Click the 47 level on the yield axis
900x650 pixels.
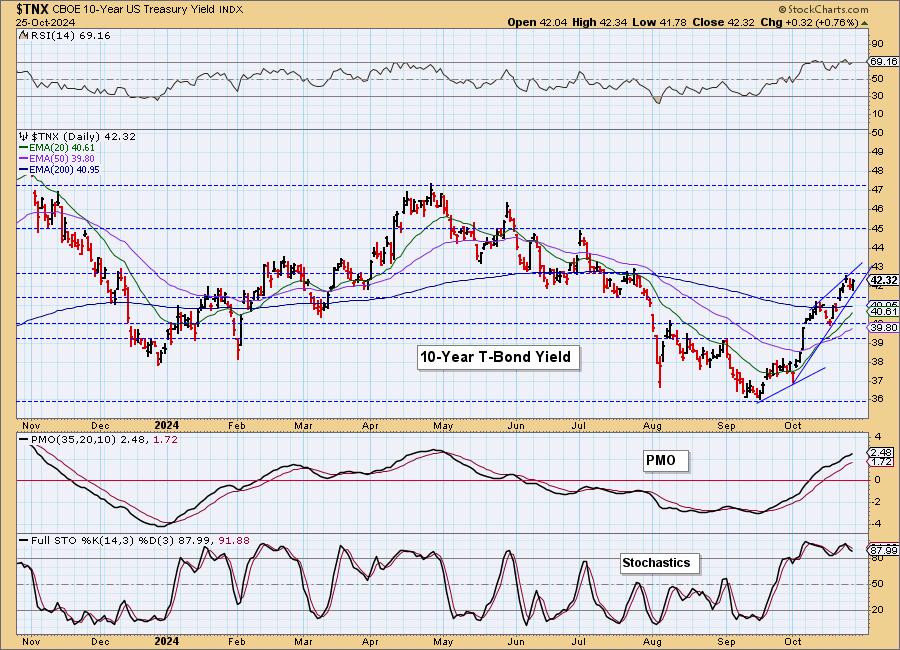click(x=877, y=189)
